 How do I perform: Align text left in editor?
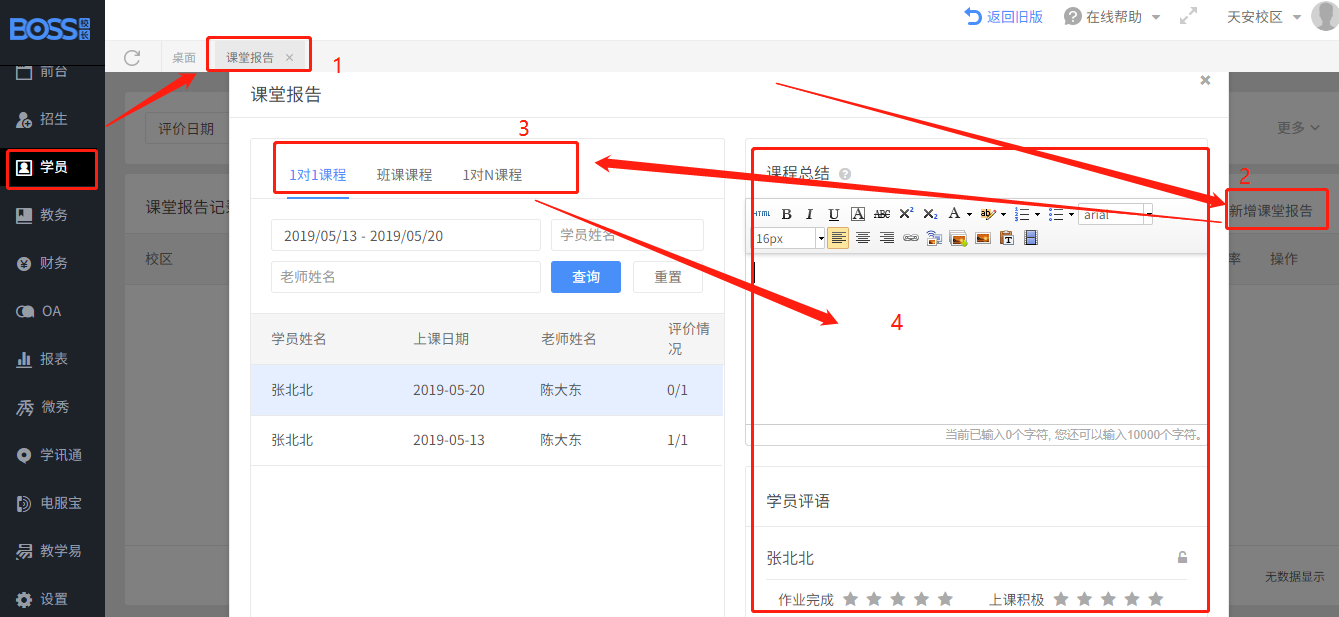pos(838,238)
